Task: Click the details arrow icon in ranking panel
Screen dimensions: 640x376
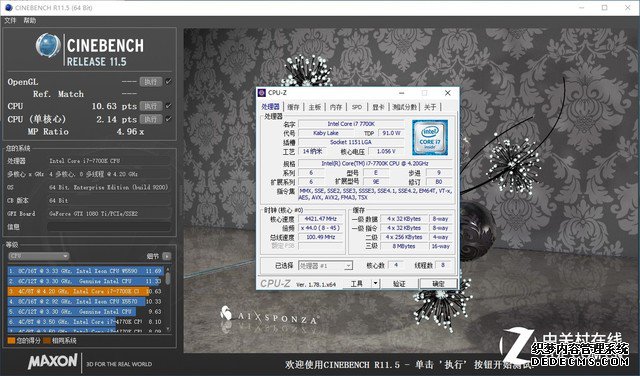Action: tap(167, 256)
